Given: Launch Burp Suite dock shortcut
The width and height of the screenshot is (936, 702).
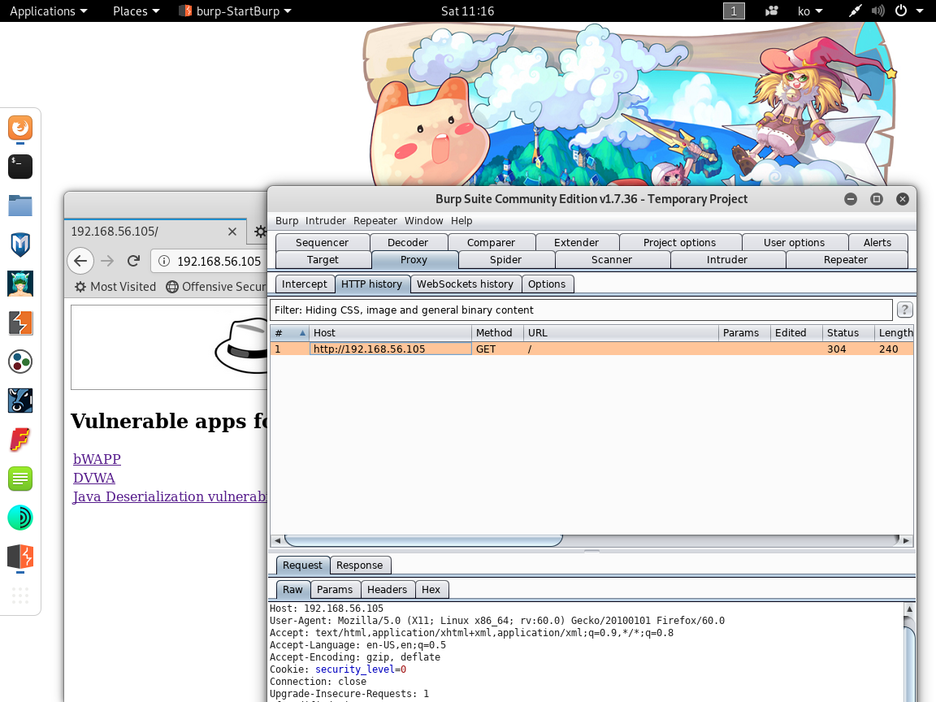Looking at the screenshot, I should click(x=20, y=323).
